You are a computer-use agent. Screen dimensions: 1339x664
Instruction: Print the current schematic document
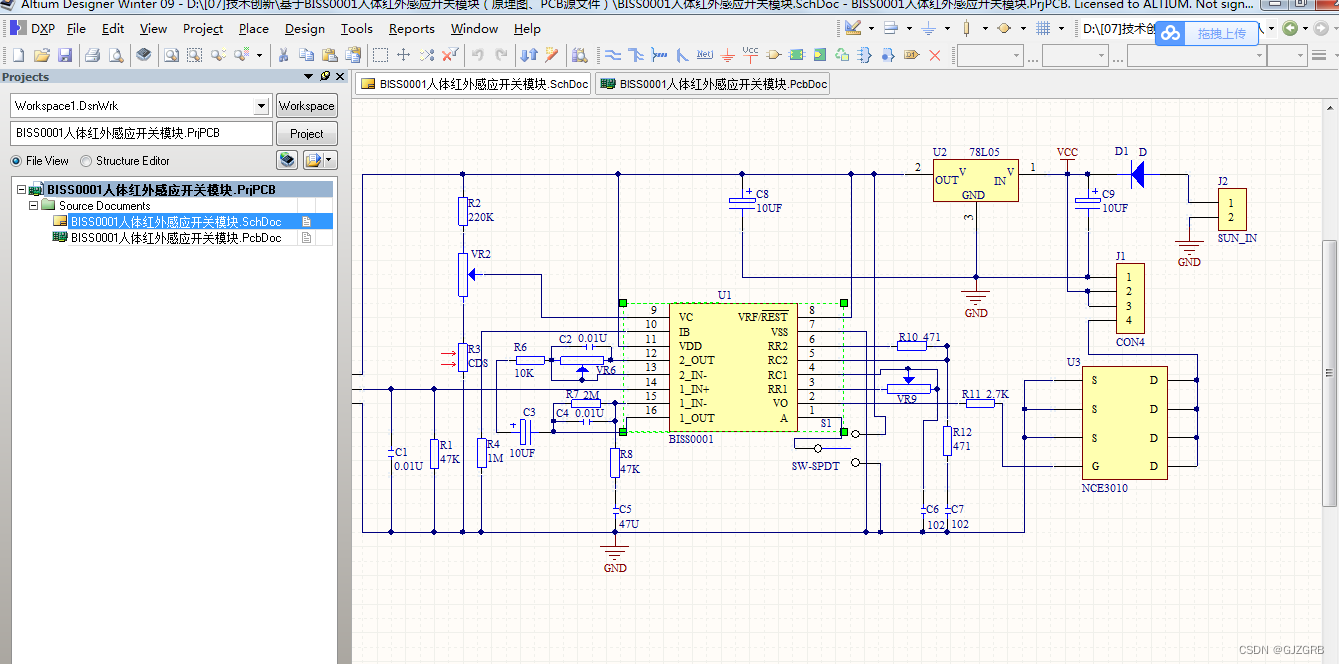pos(92,55)
